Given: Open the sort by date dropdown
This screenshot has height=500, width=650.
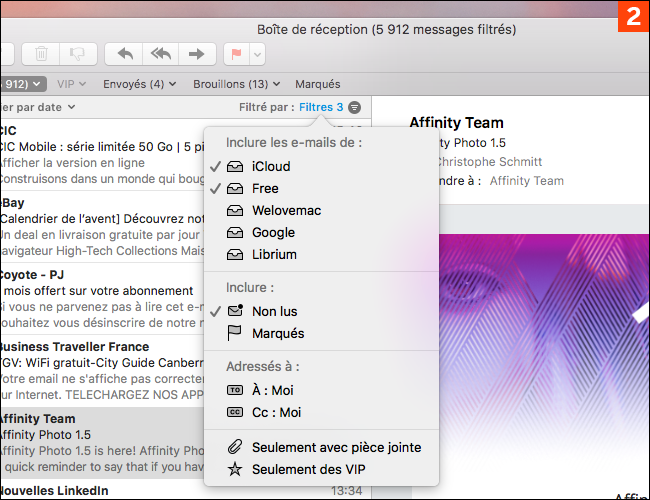Looking at the screenshot, I should point(37,107).
